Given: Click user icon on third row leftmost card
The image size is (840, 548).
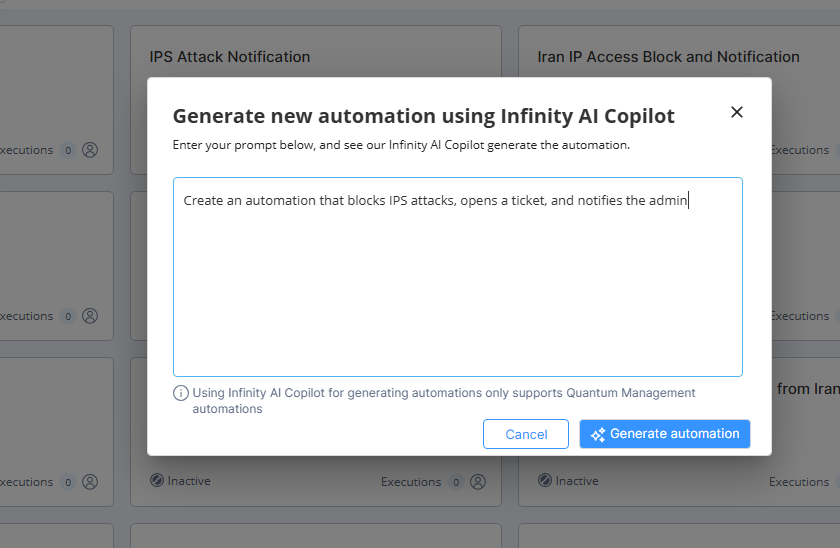Looking at the screenshot, I should pyautogui.click(x=90, y=482).
